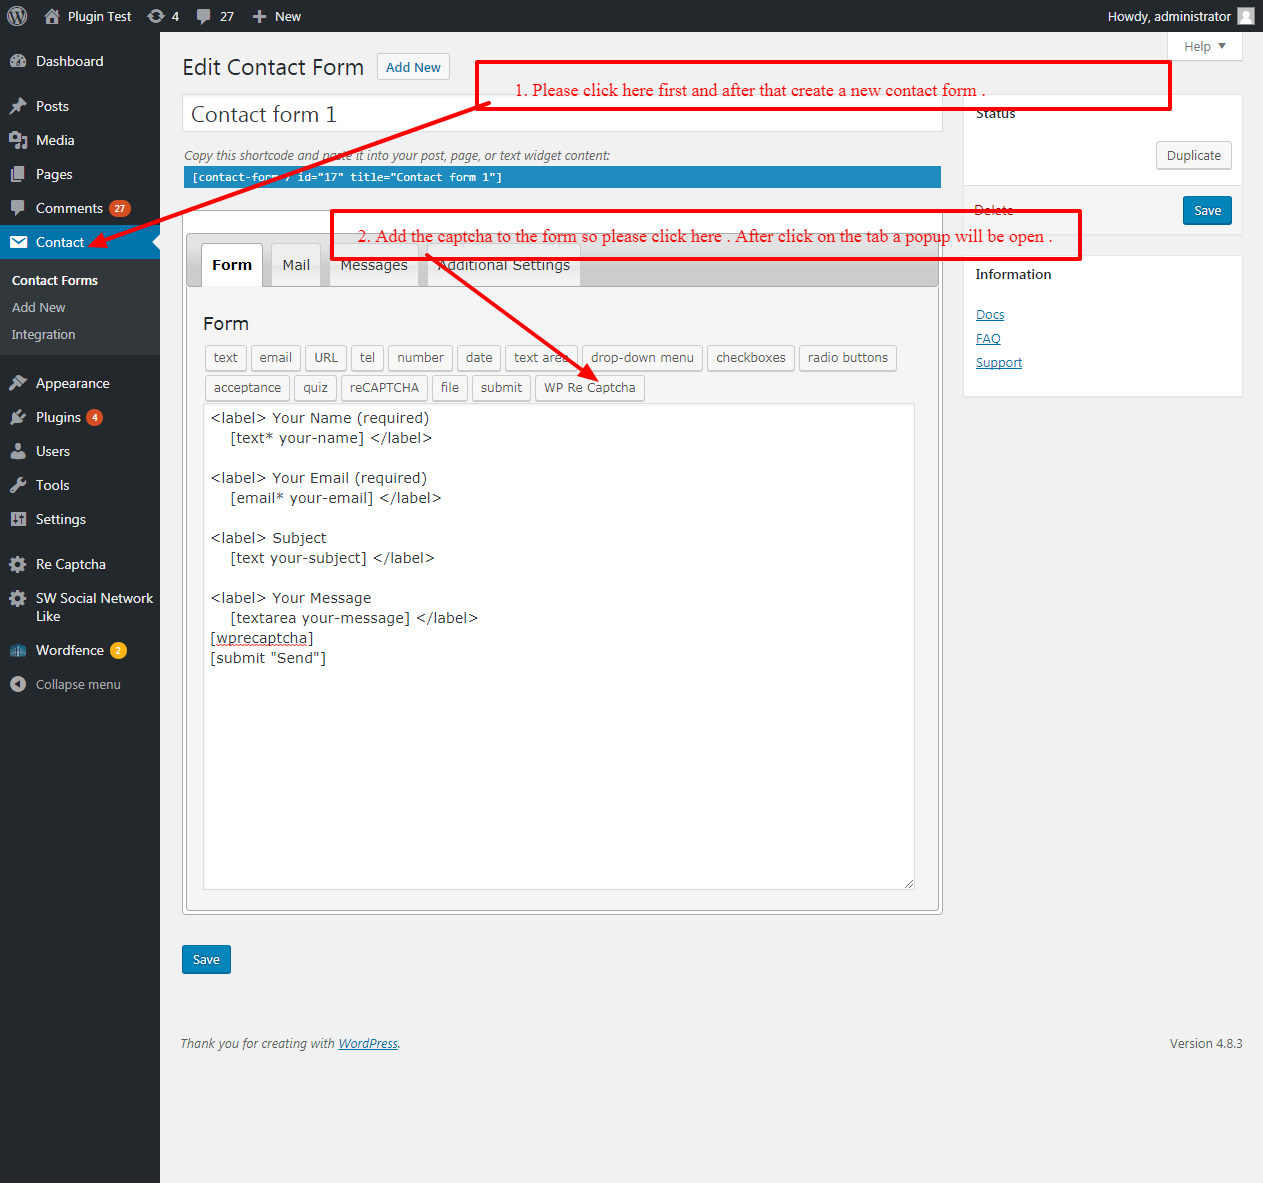Click the home icon beside Plugin Test

coord(52,16)
